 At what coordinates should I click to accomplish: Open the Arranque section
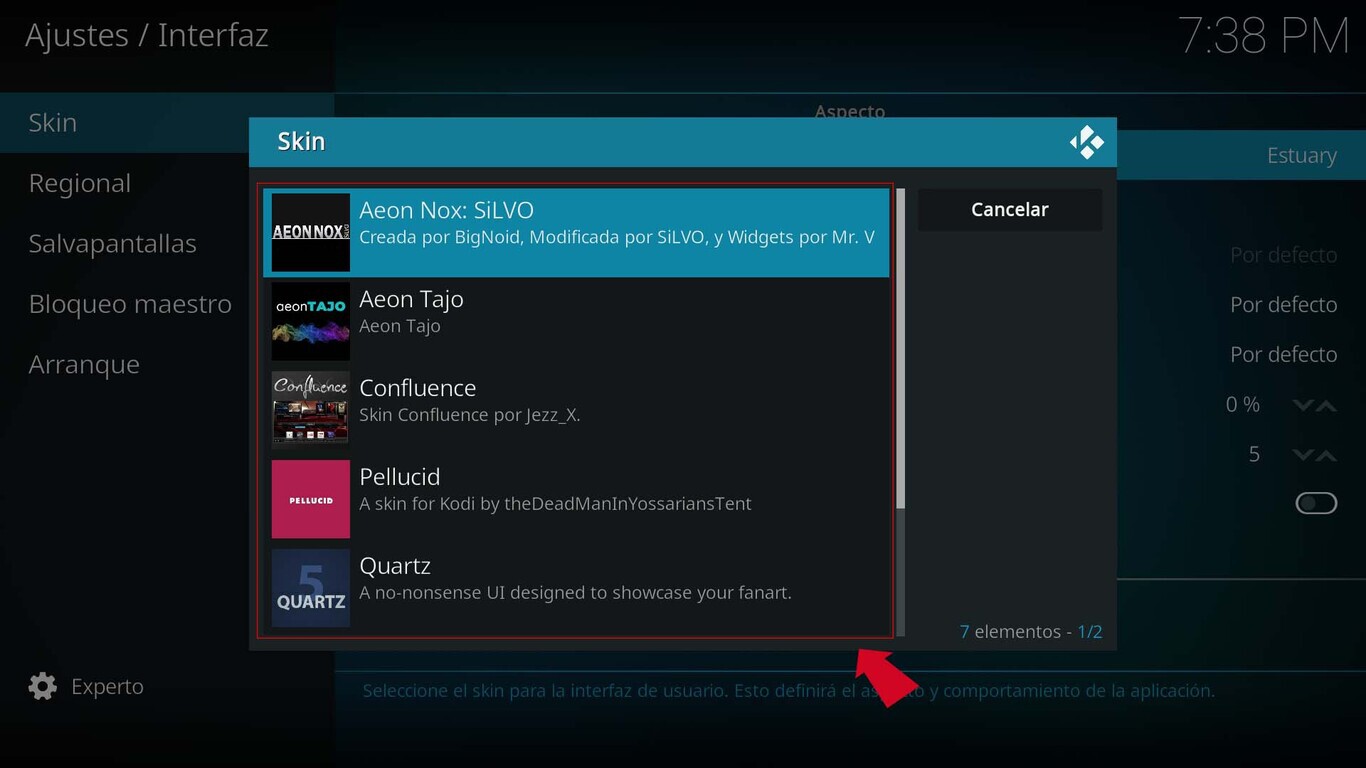point(84,364)
